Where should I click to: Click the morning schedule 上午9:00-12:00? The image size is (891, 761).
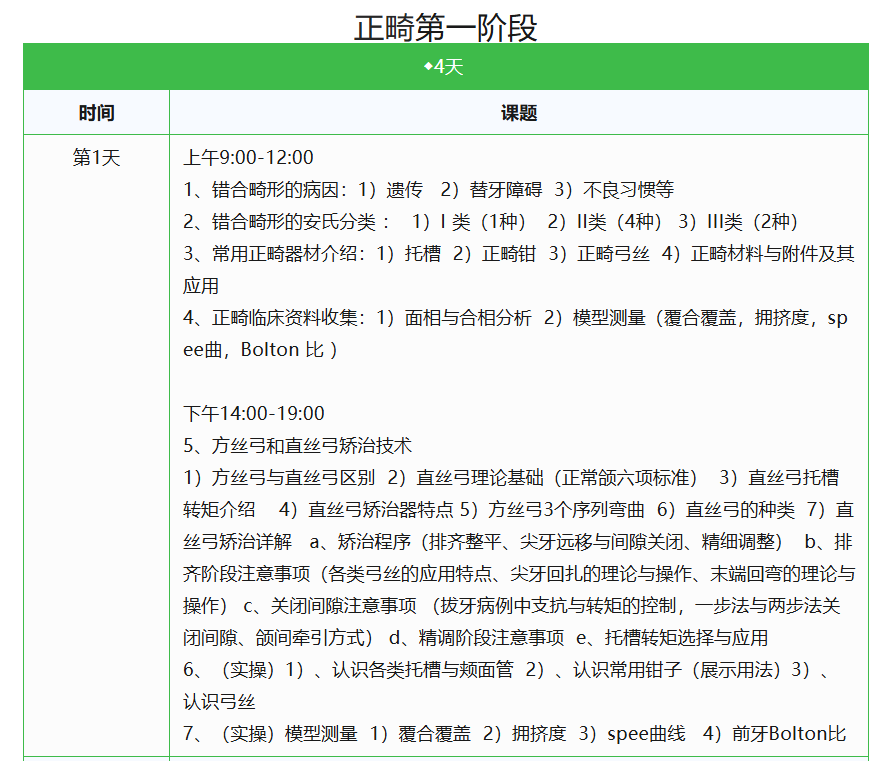point(248,157)
